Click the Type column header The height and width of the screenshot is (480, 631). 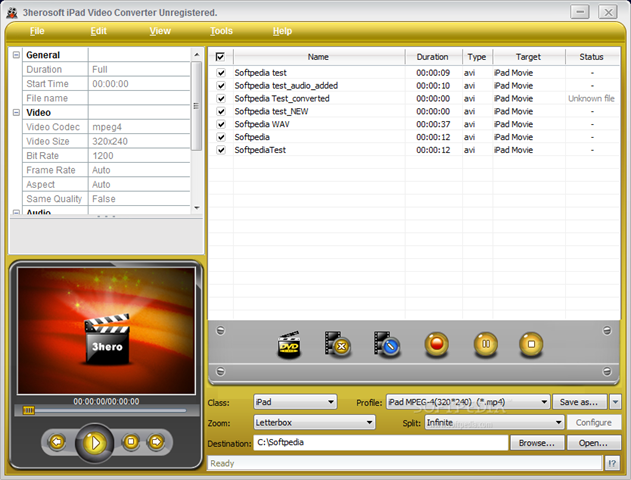tap(477, 57)
